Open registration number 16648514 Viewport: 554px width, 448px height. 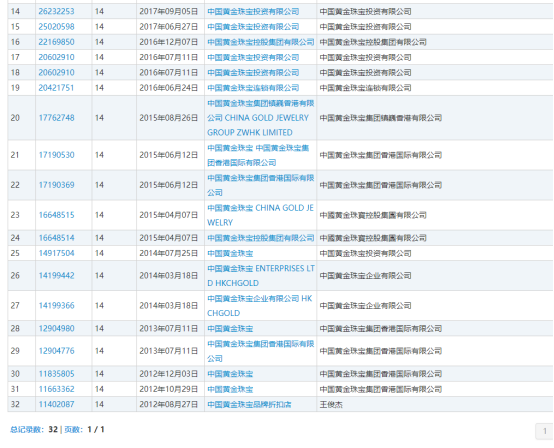pyautogui.click(x=56, y=238)
